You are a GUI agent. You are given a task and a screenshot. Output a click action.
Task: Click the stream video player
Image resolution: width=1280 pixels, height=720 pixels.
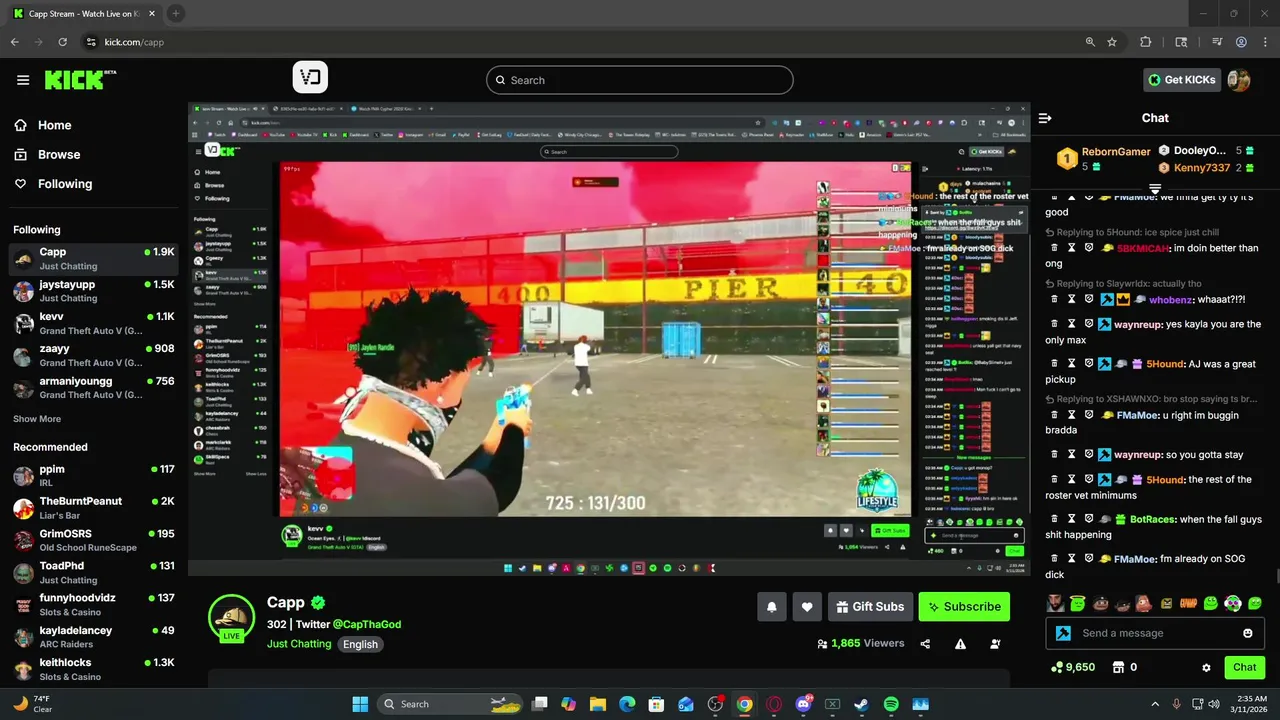(609, 339)
